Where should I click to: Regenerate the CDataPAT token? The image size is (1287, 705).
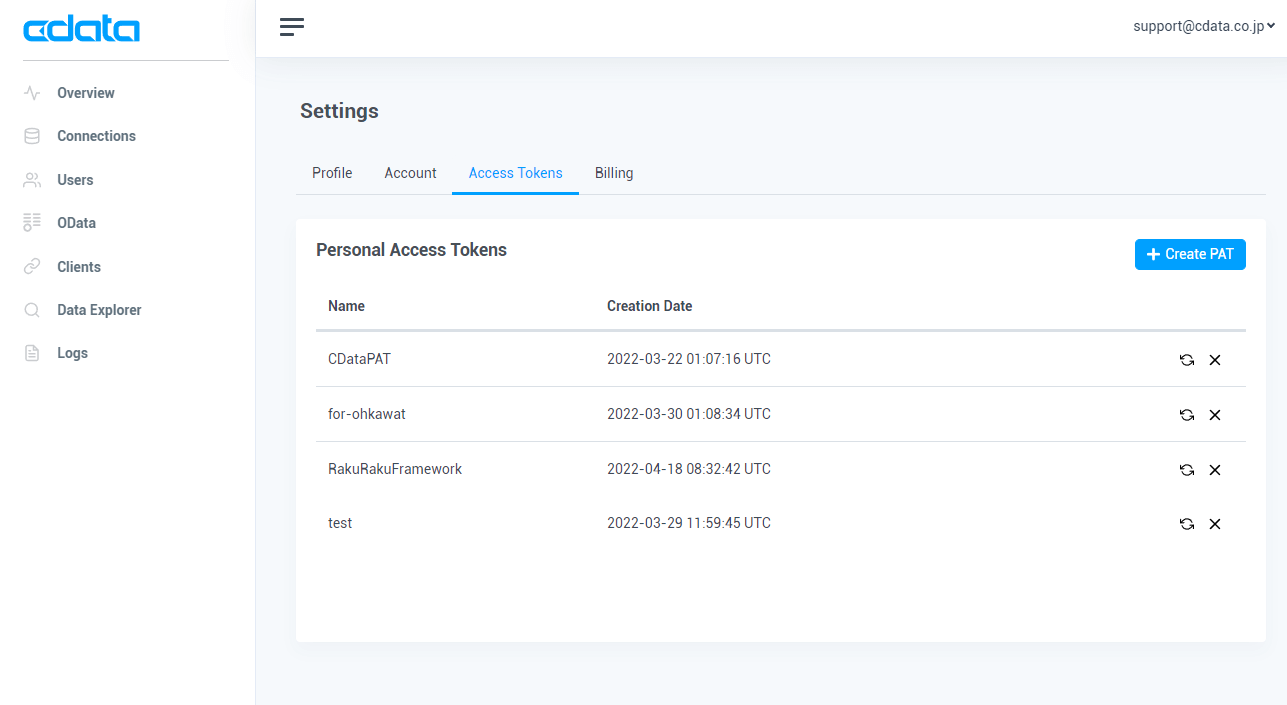coord(1187,360)
